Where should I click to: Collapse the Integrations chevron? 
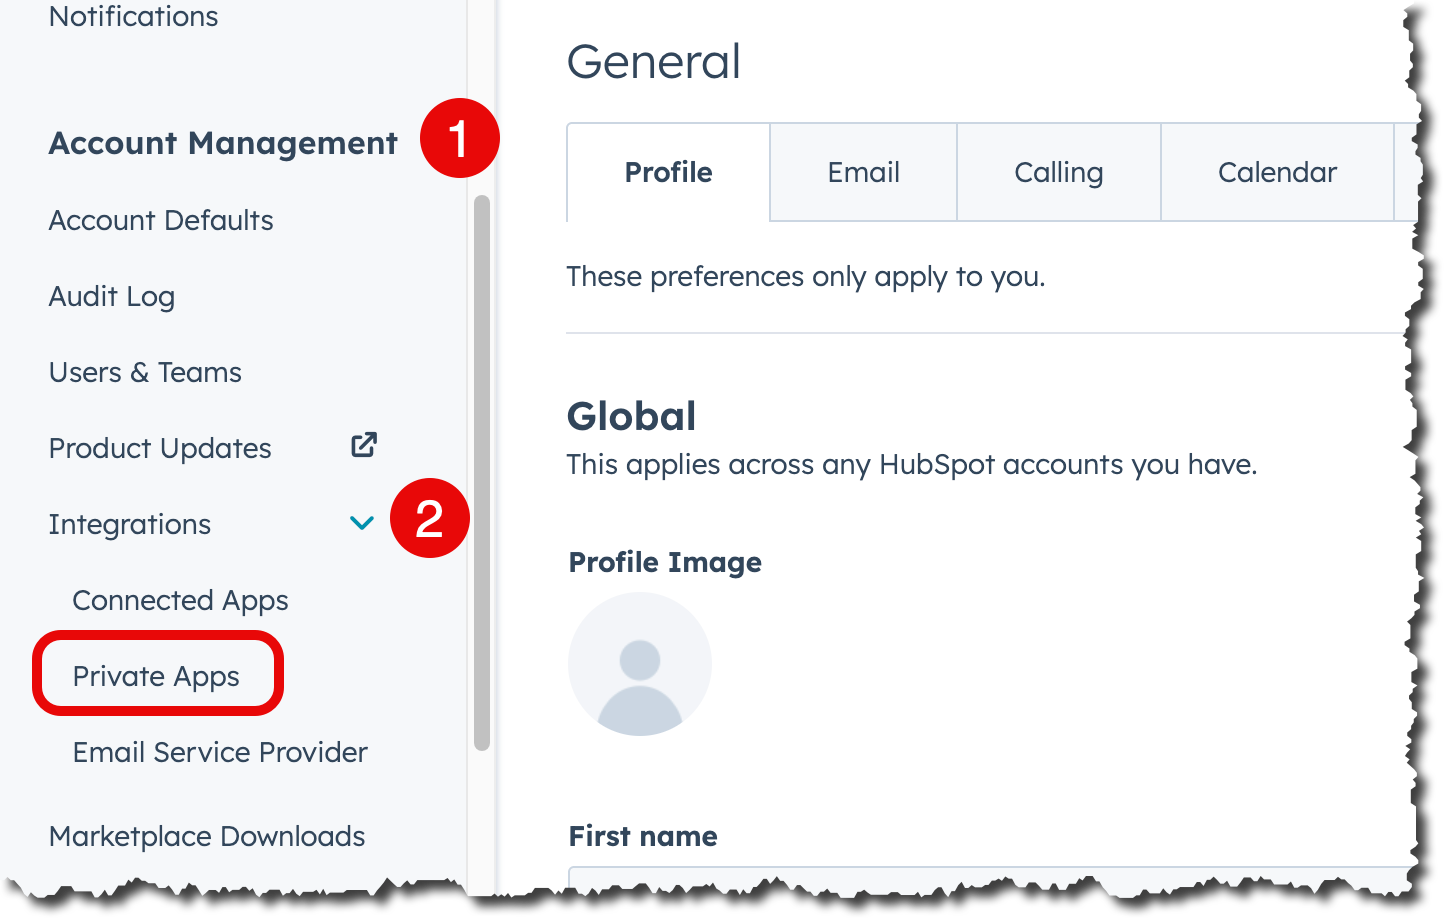(361, 523)
